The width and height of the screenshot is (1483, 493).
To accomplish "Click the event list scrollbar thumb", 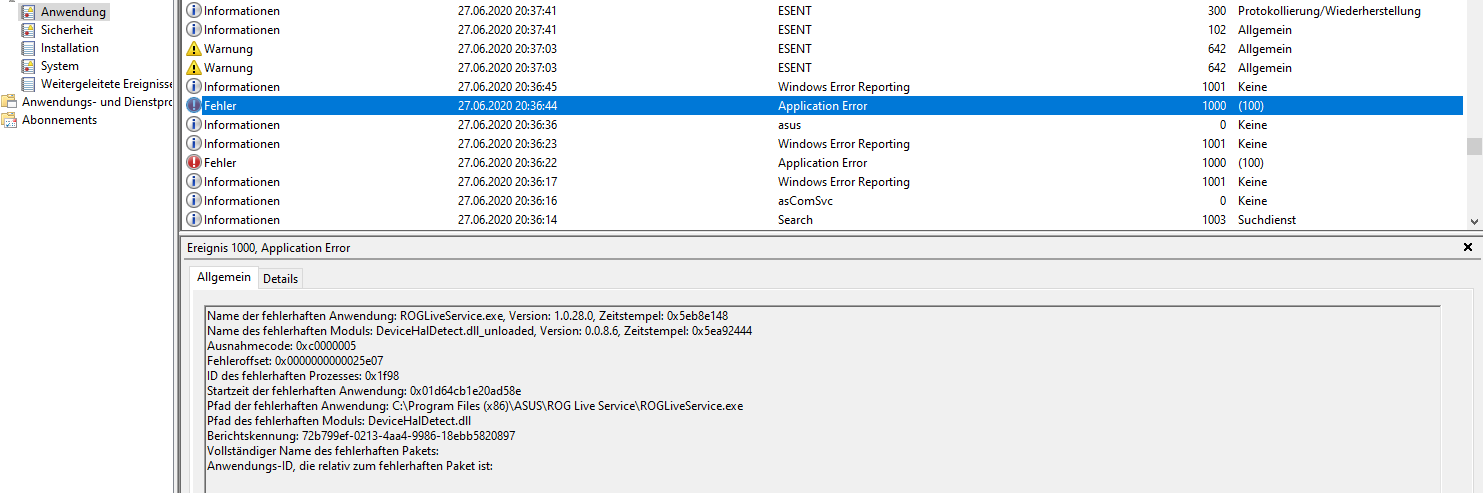I will tap(1474, 147).
